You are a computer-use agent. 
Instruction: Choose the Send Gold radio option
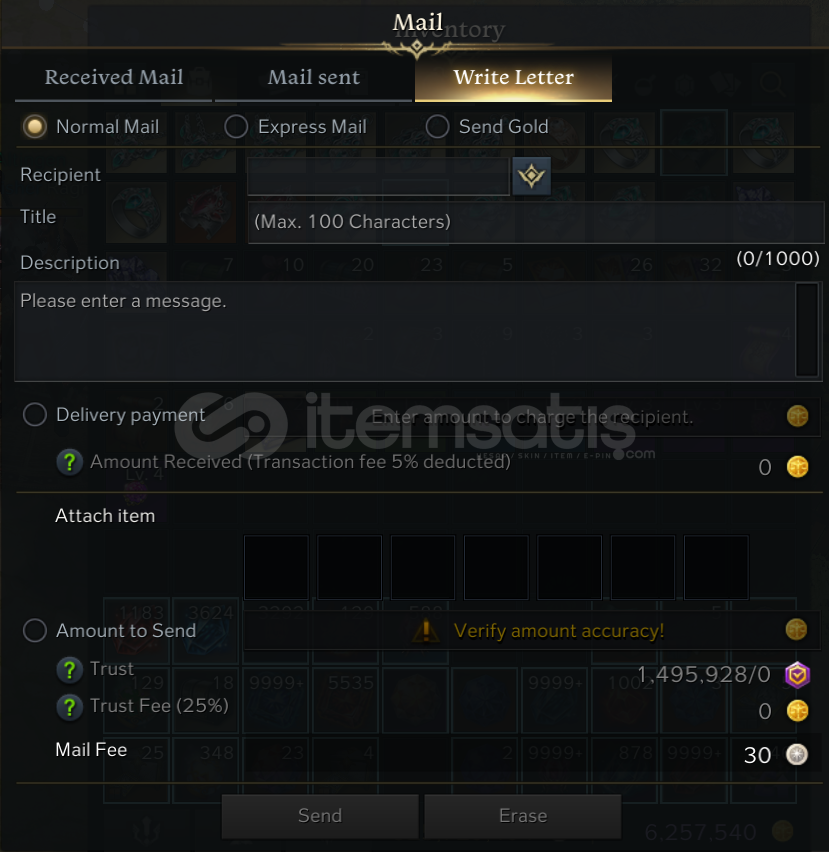click(x=437, y=127)
